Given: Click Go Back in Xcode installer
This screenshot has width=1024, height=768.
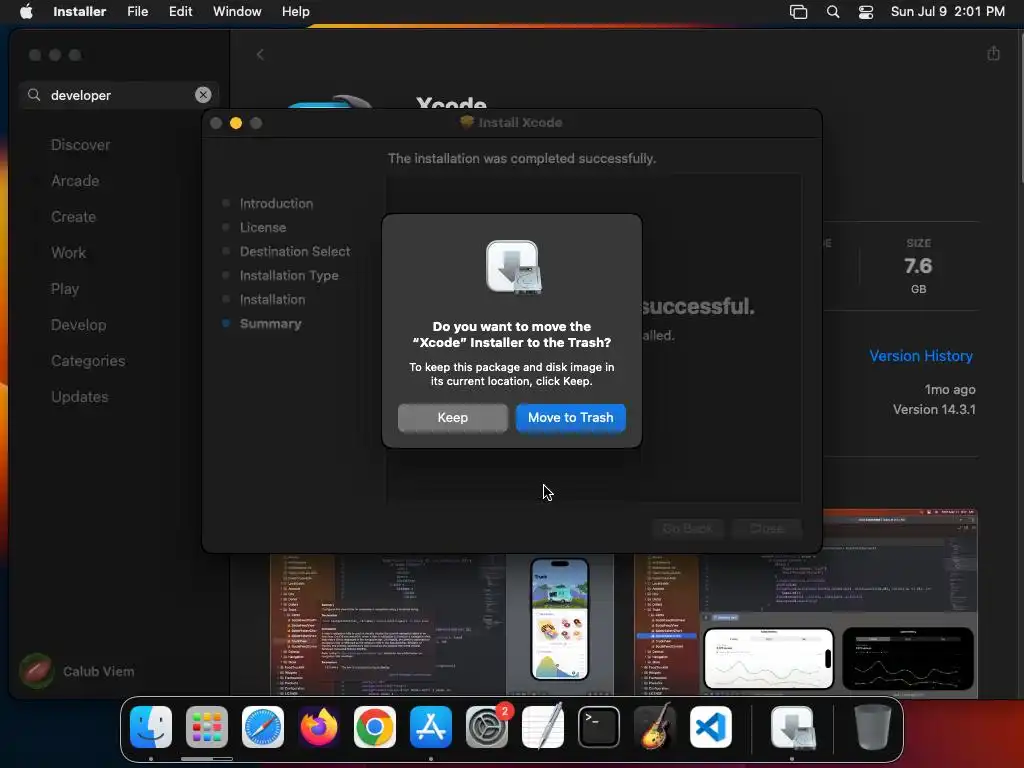Looking at the screenshot, I should tap(687, 528).
